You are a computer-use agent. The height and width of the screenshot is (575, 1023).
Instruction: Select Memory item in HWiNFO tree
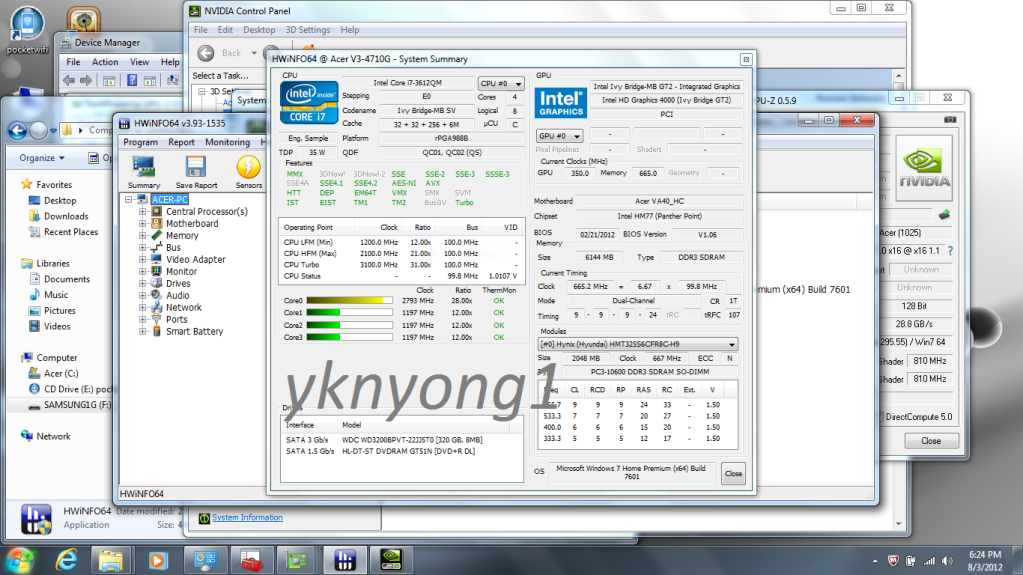[182, 236]
